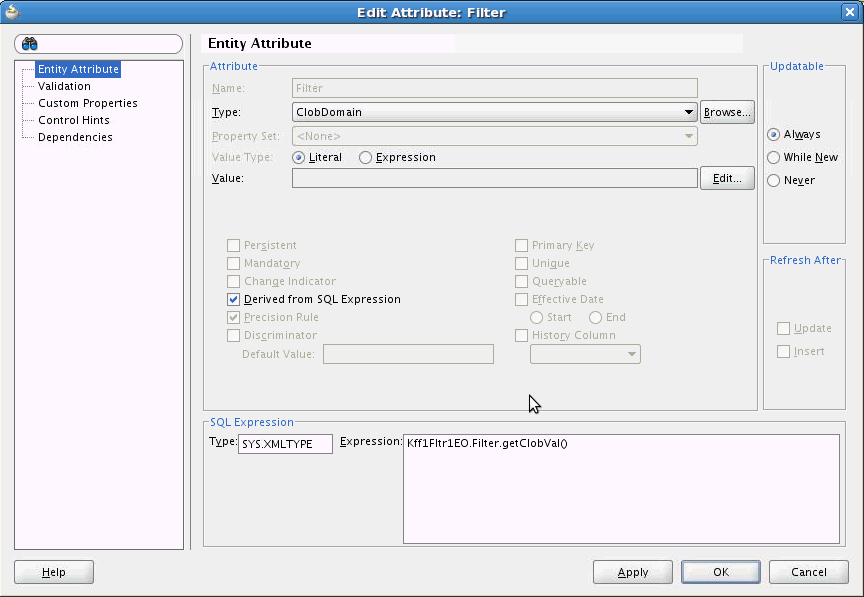
Task: Toggle the Discriminator checkbox
Action: pos(234,335)
